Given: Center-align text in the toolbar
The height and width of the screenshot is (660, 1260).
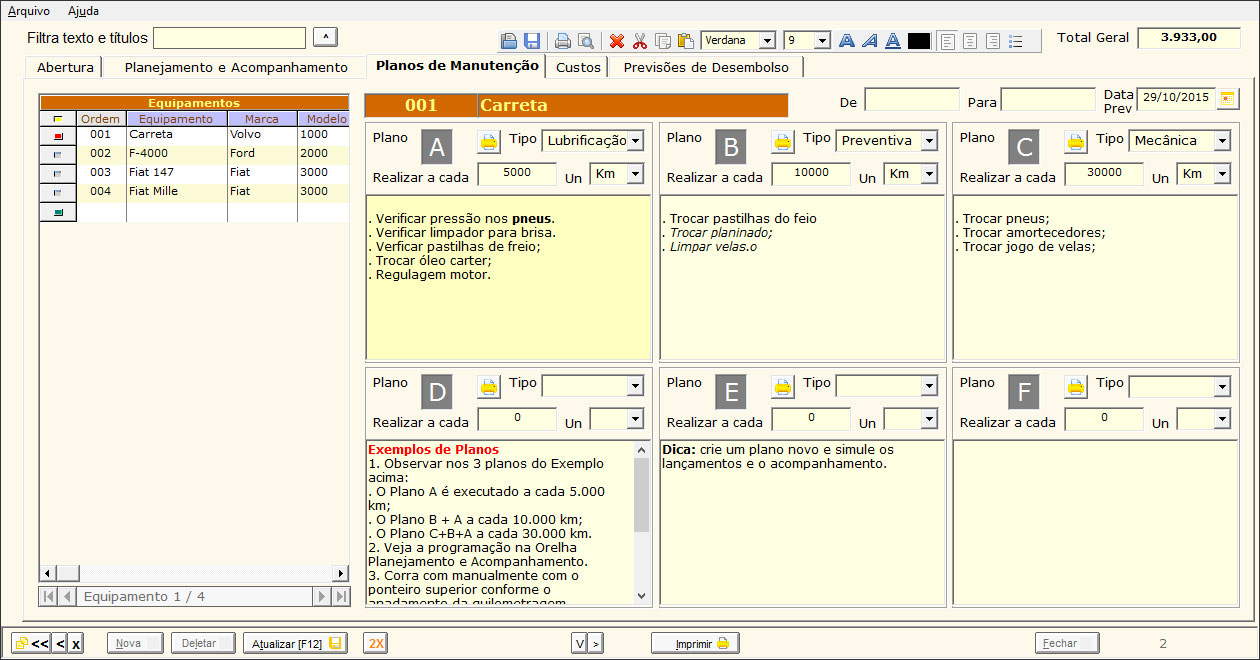Looking at the screenshot, I should point(970,41).
